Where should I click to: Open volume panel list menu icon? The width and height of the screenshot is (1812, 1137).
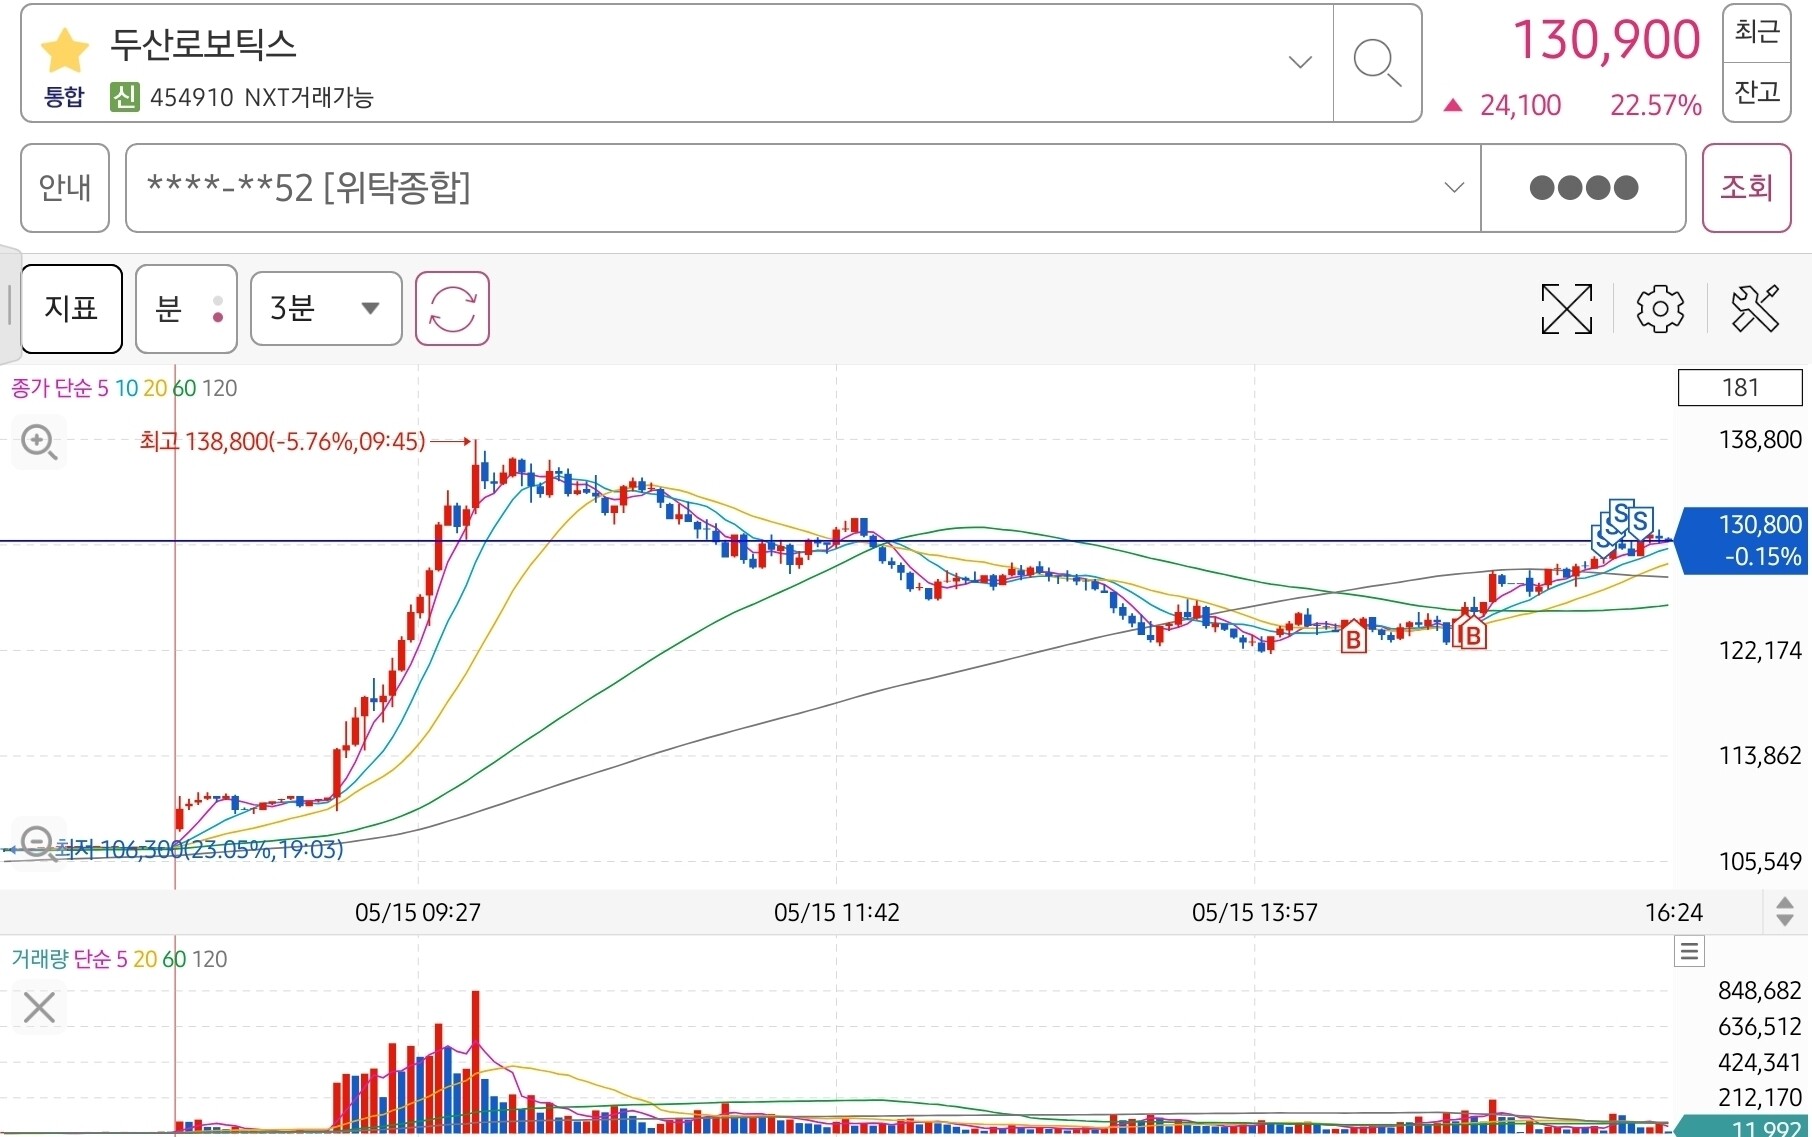coord(1690,951)
